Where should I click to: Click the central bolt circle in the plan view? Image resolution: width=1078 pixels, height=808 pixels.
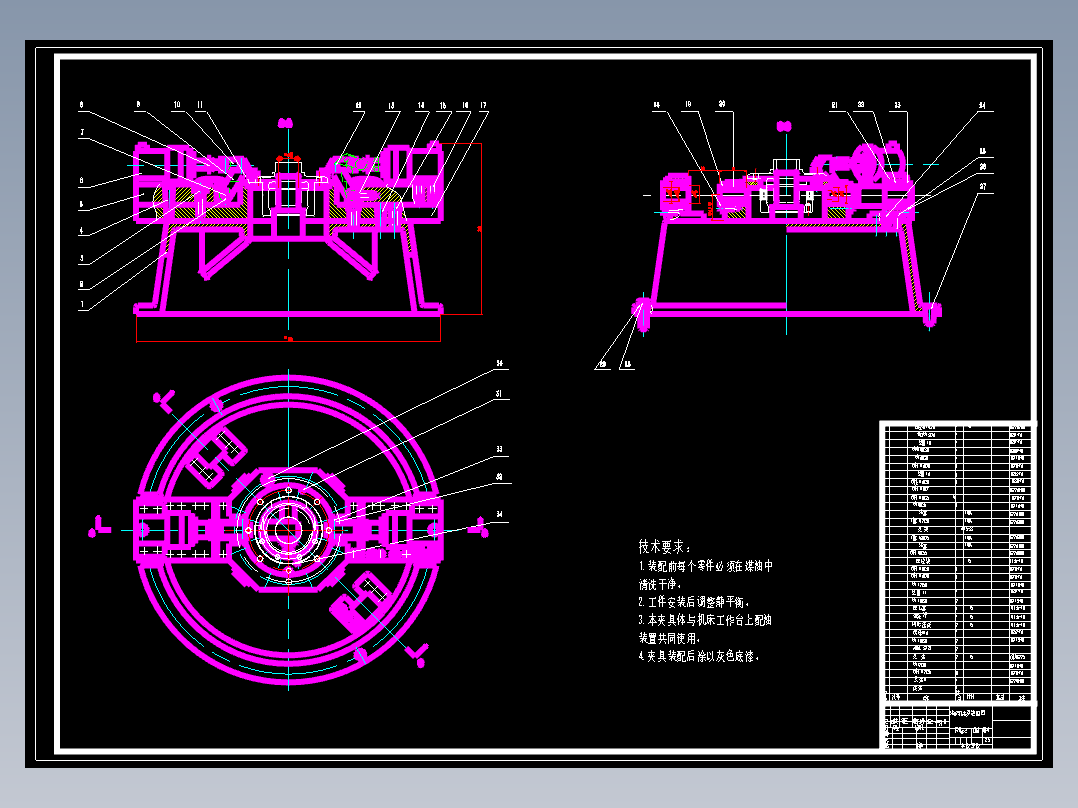pyautogui.click(x=288, y=529)
